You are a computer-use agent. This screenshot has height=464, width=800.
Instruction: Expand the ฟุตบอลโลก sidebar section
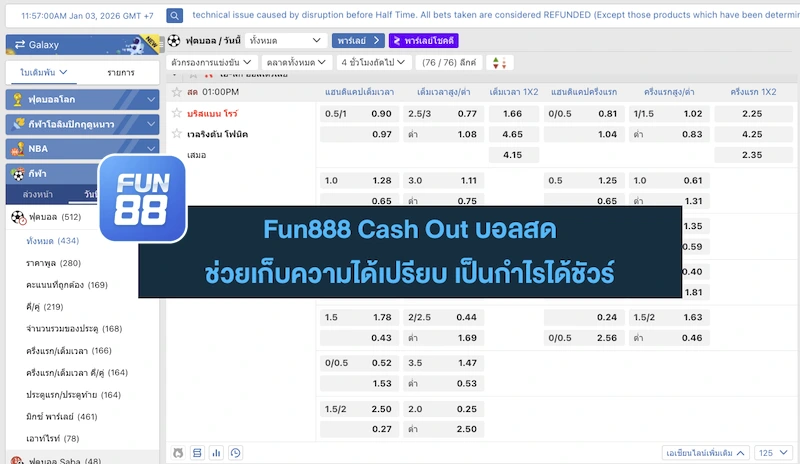82,100
